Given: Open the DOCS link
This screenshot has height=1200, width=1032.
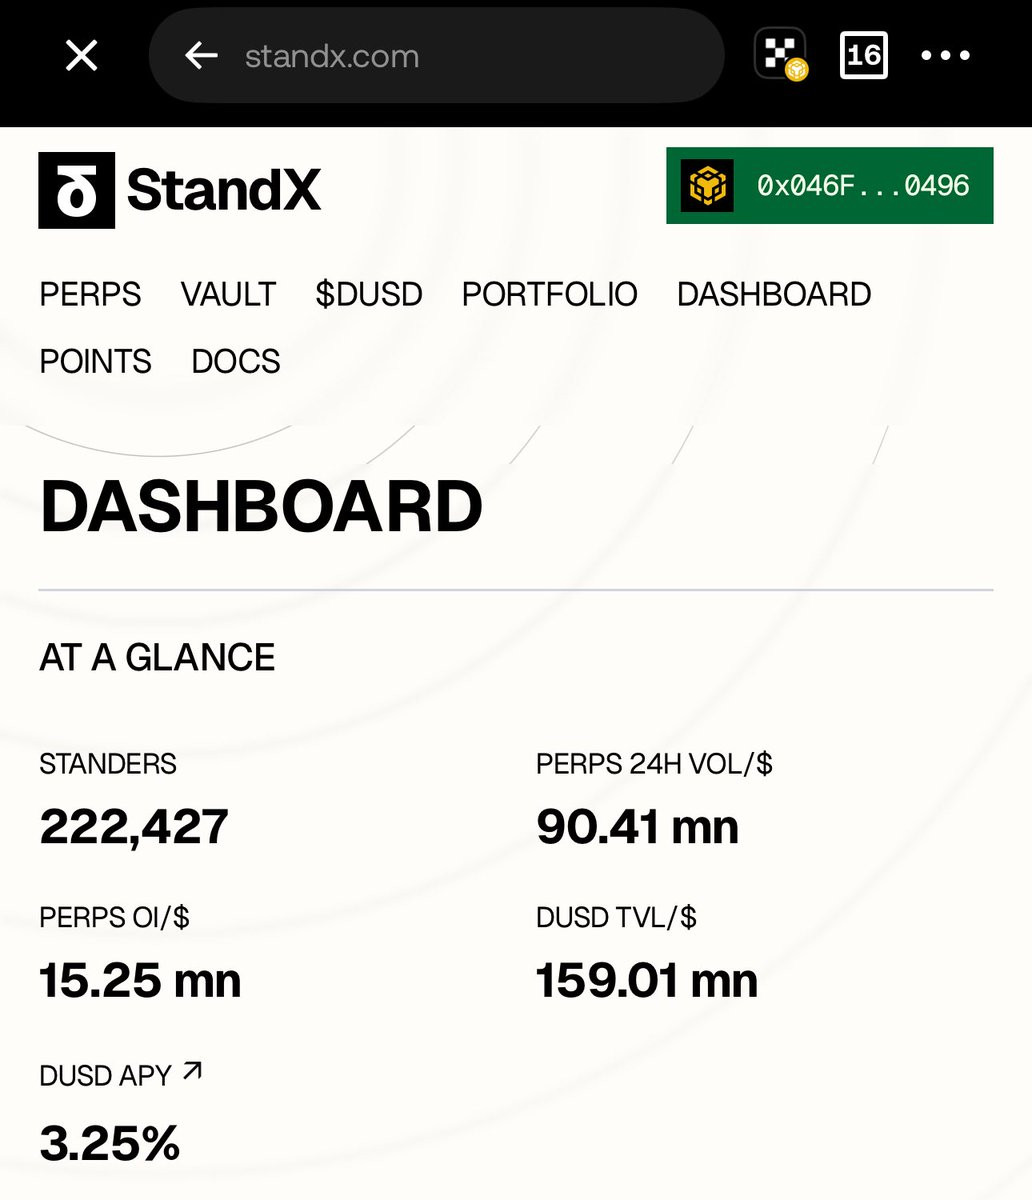Looking at the screenshot, I should coord(236,361).
